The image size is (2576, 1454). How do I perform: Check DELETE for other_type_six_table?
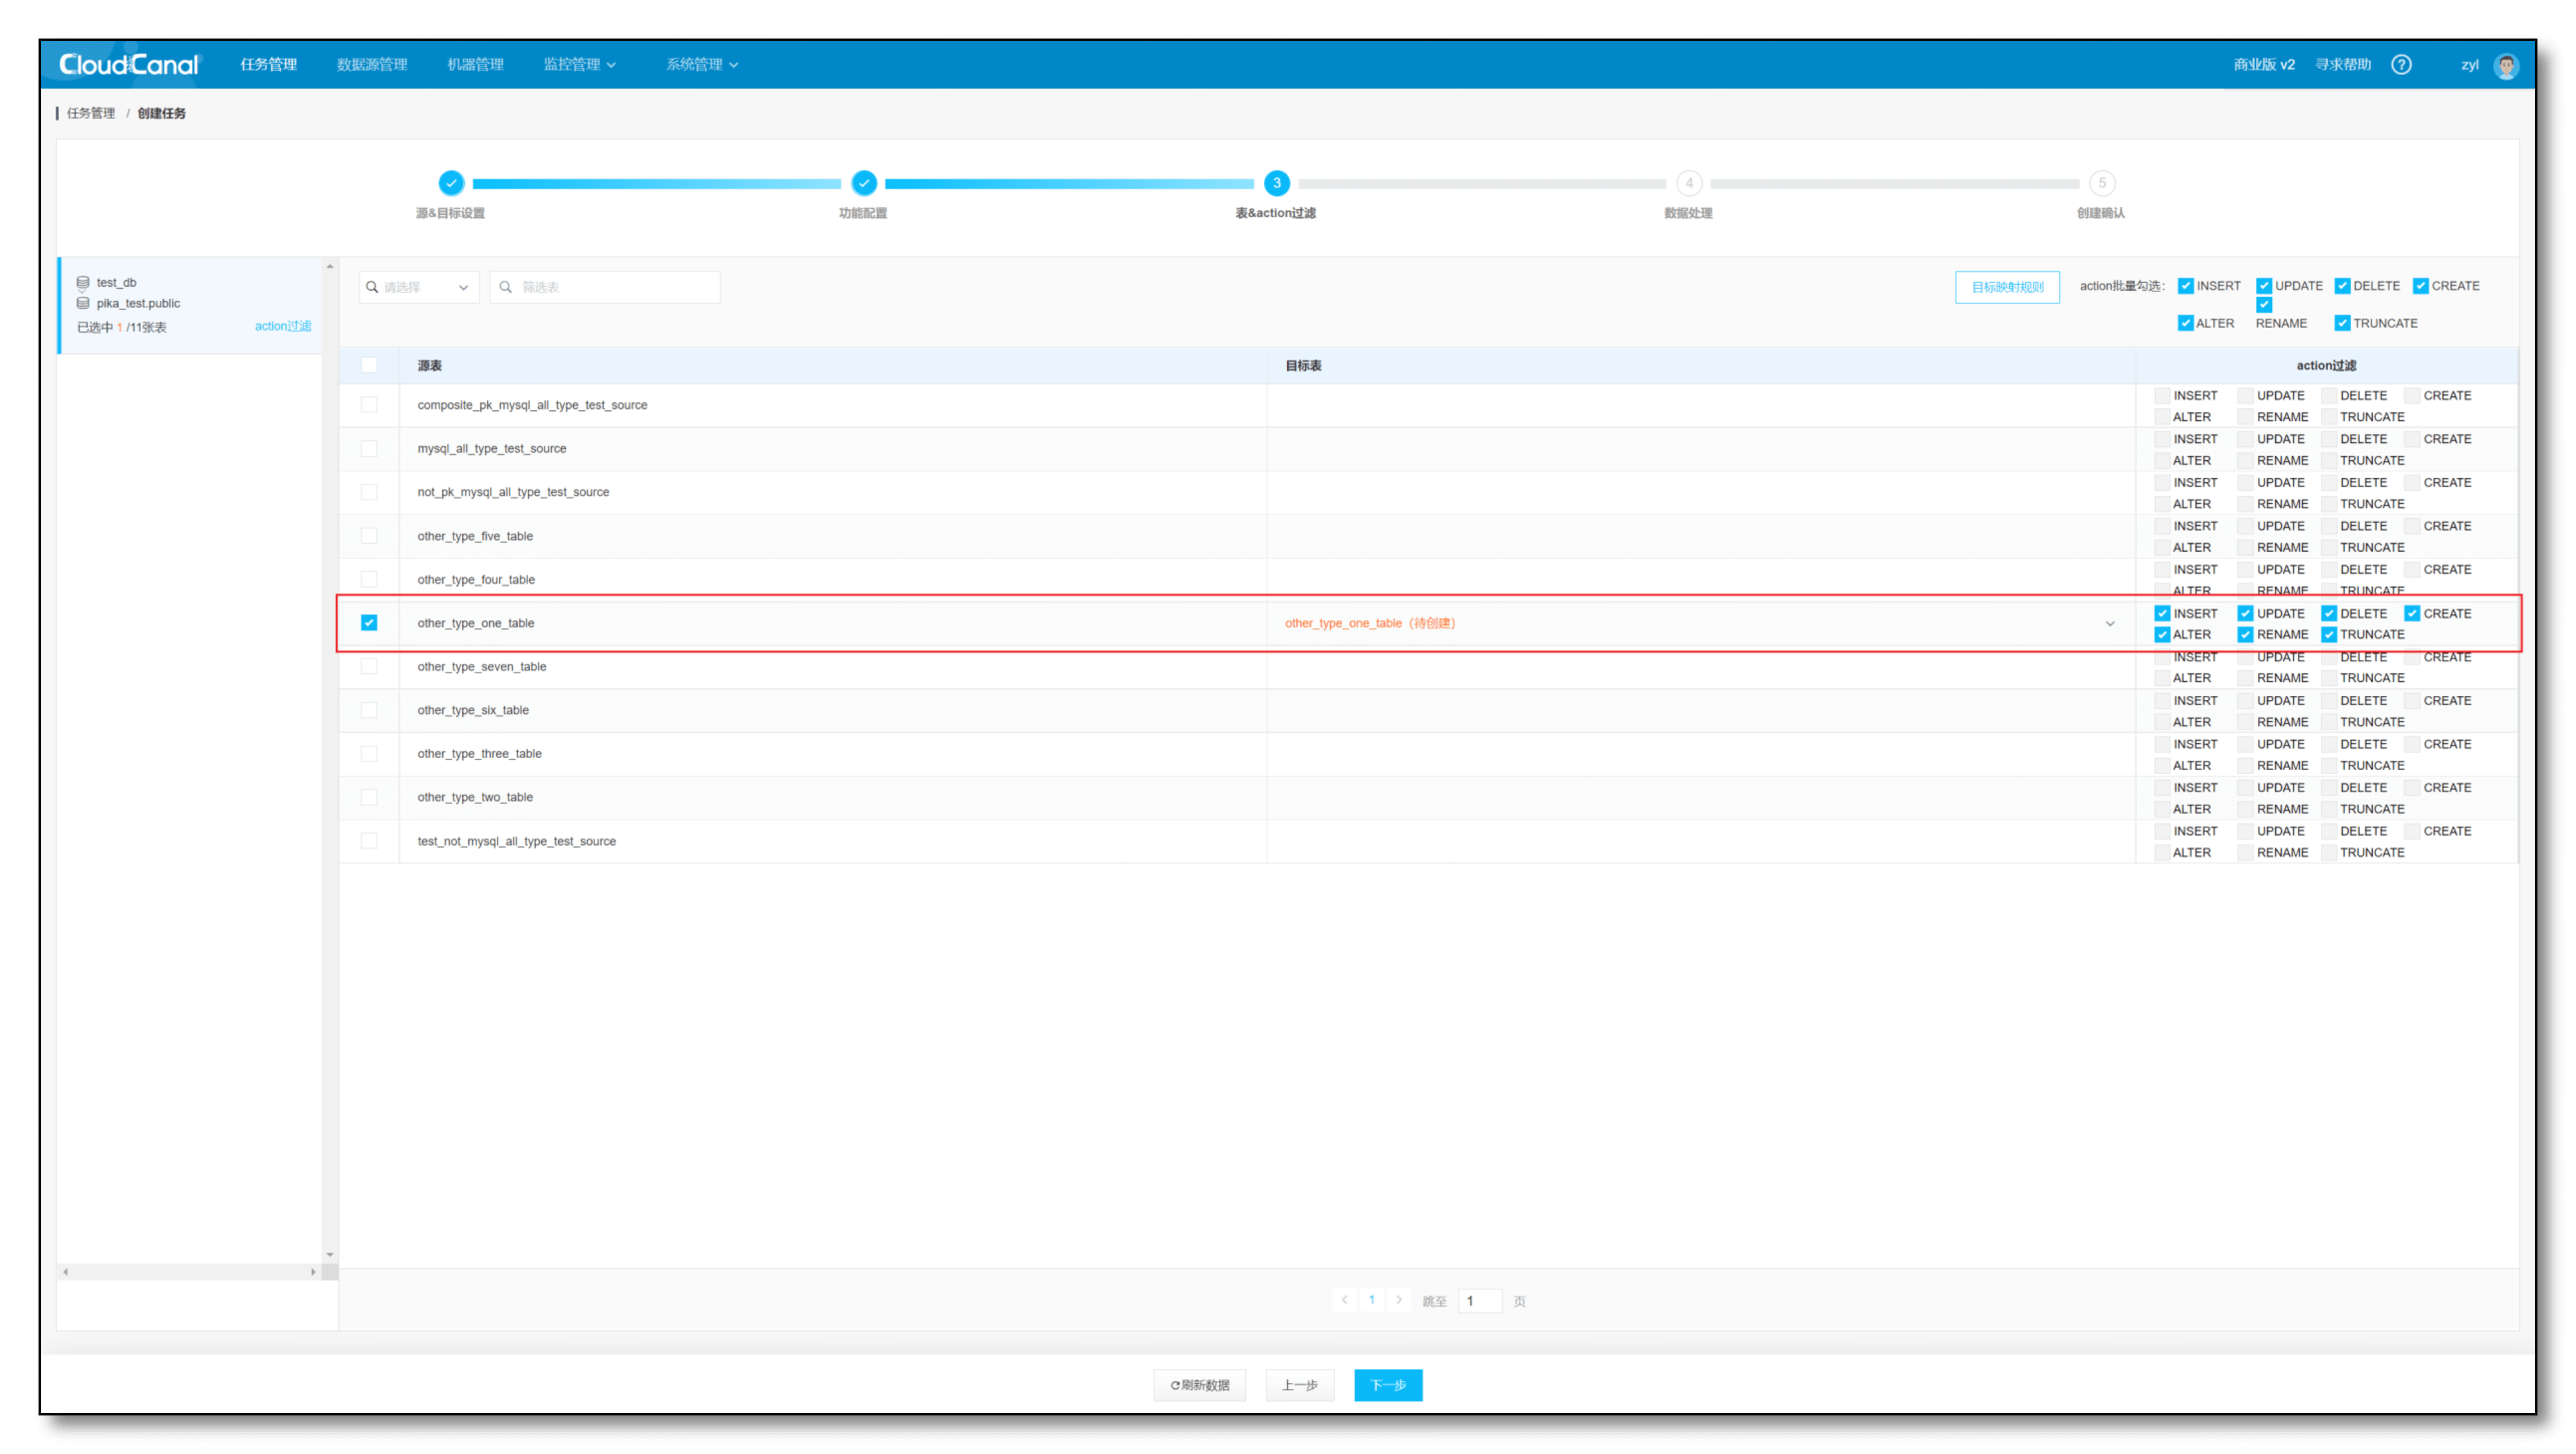2329,700
